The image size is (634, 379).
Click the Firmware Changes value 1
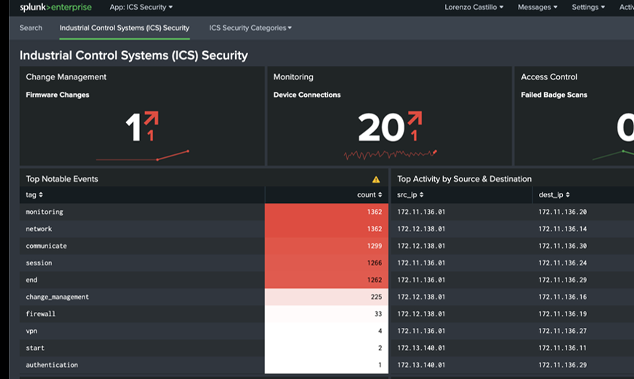[133, 127]
